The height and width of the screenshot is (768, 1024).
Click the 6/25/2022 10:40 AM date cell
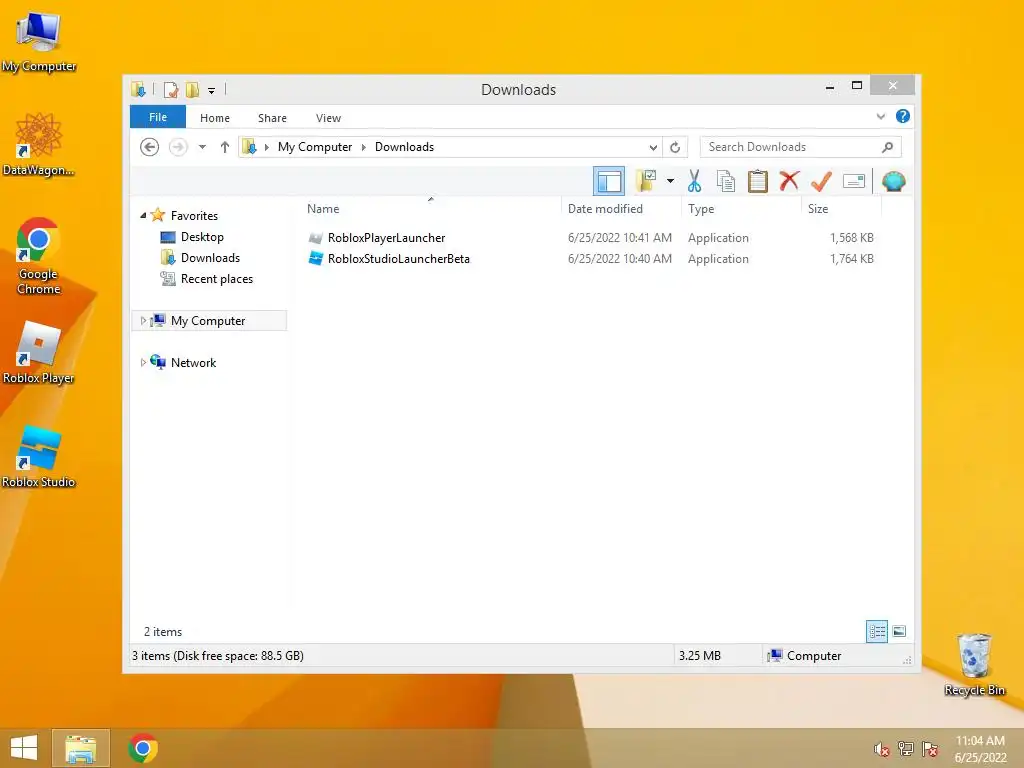[620, 259]
